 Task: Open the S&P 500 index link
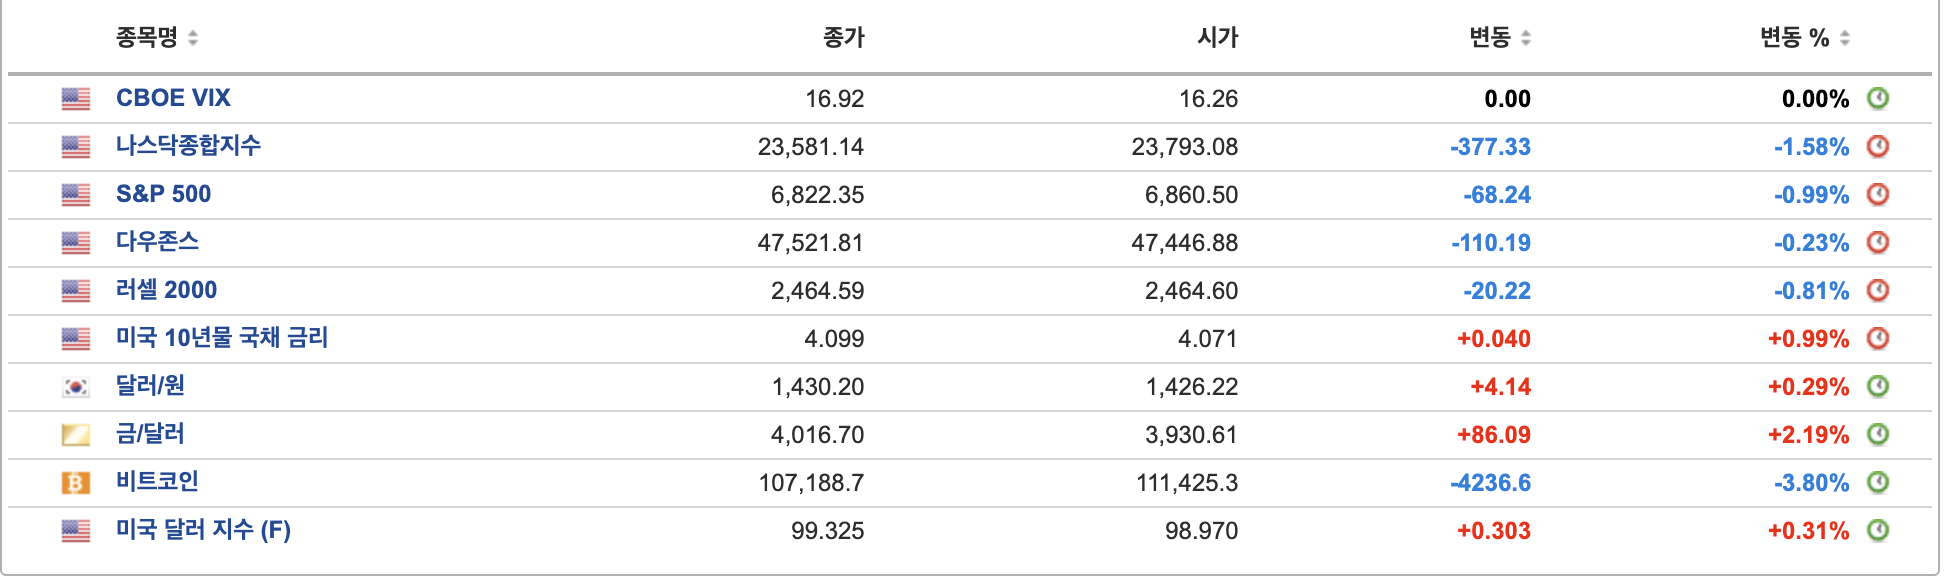(163, 193)
